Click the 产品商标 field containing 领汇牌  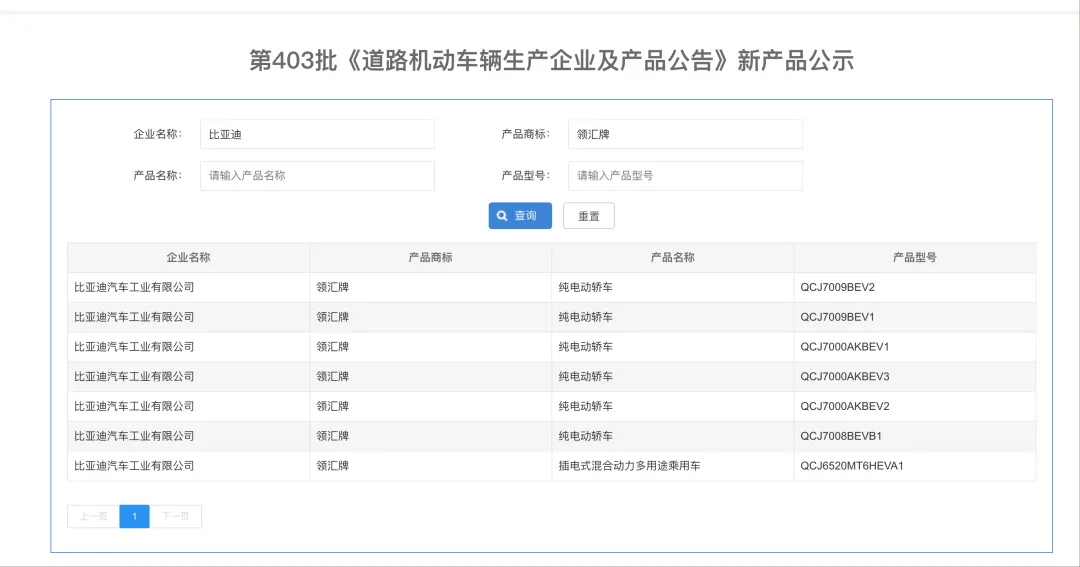pos(685,134)
